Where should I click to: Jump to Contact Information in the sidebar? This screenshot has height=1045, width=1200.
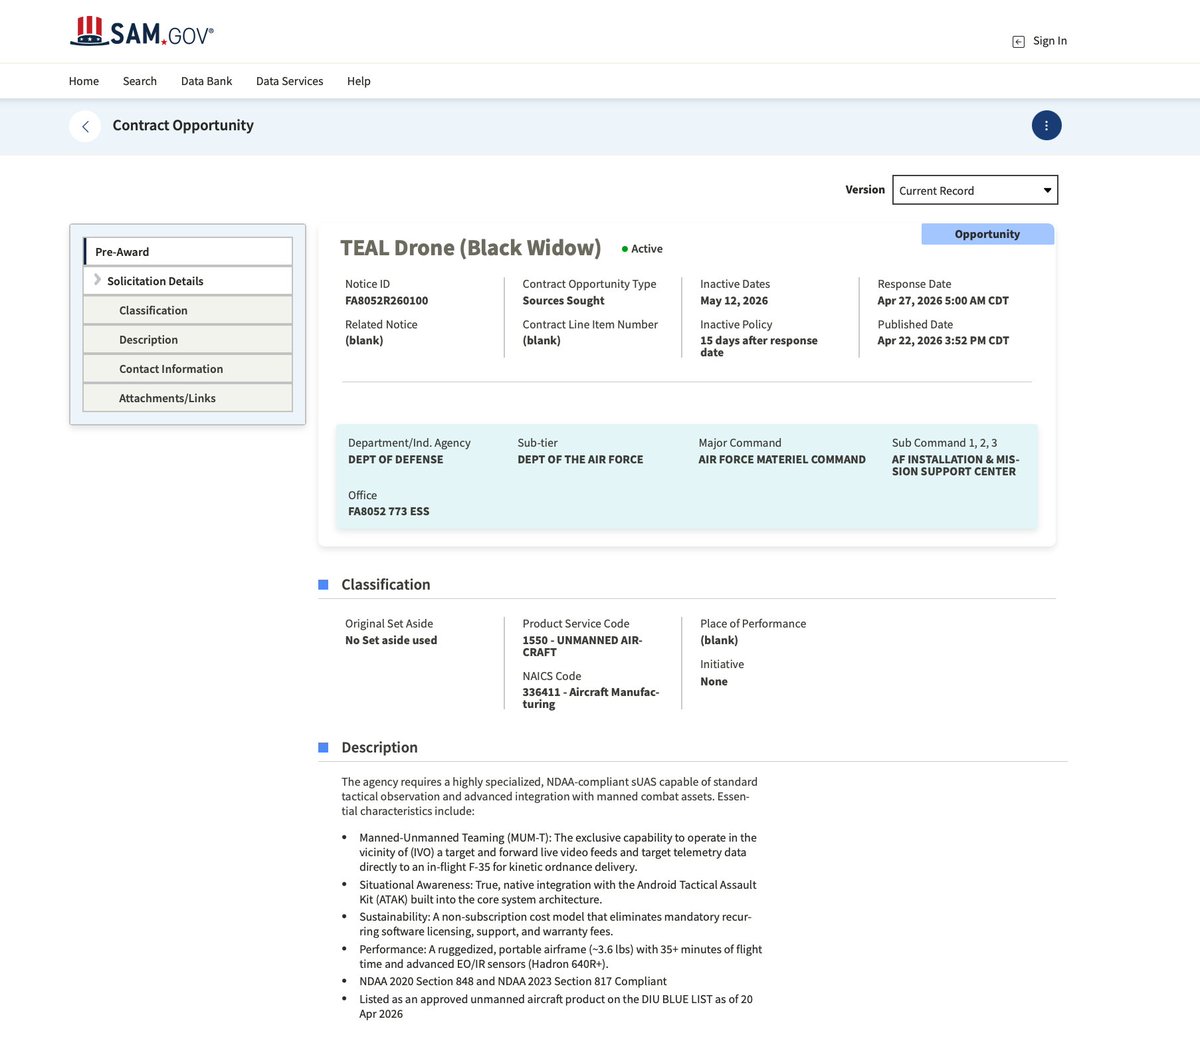188,368
